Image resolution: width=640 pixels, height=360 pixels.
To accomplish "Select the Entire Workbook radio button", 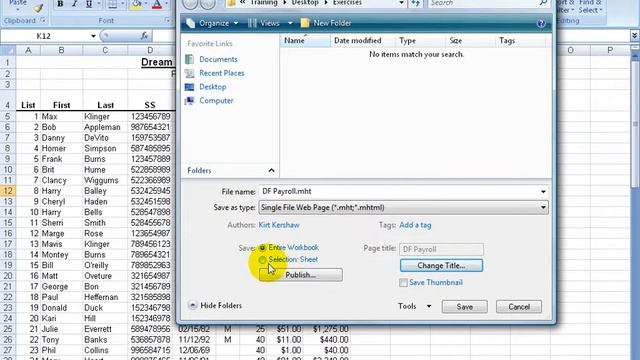I will pyautogui.click(x=262, y=248).
